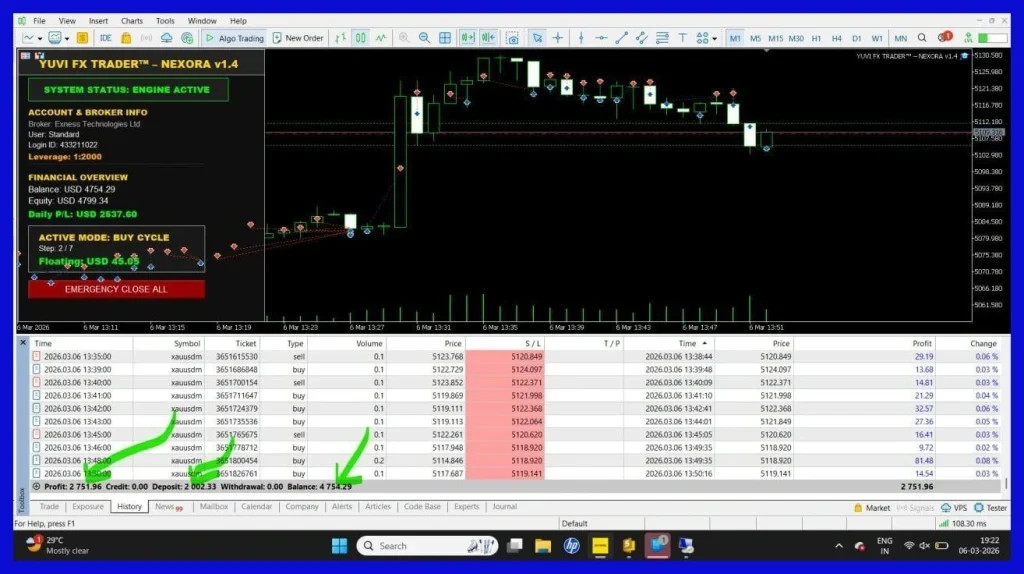Image resolution: width=1024 pixels, height=574 pixels.
Task: Click the New Order button
Action: (298, 38)
